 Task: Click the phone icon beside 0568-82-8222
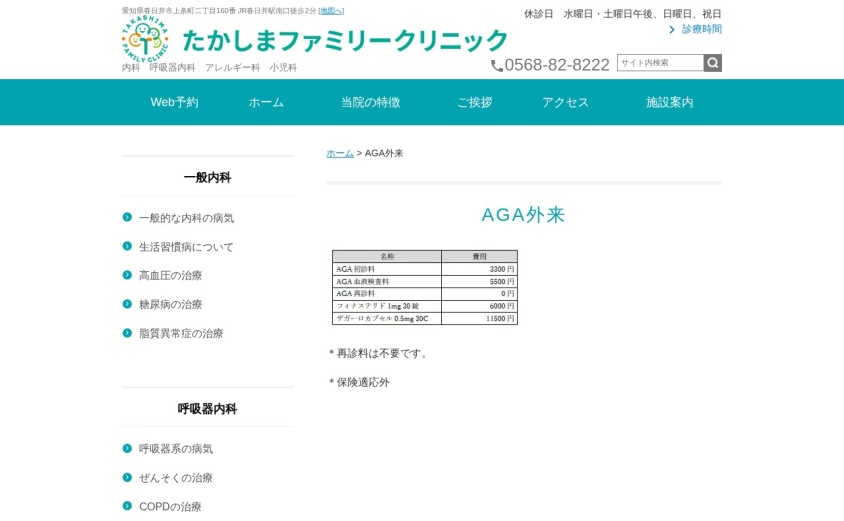click(x=496, y=66)
